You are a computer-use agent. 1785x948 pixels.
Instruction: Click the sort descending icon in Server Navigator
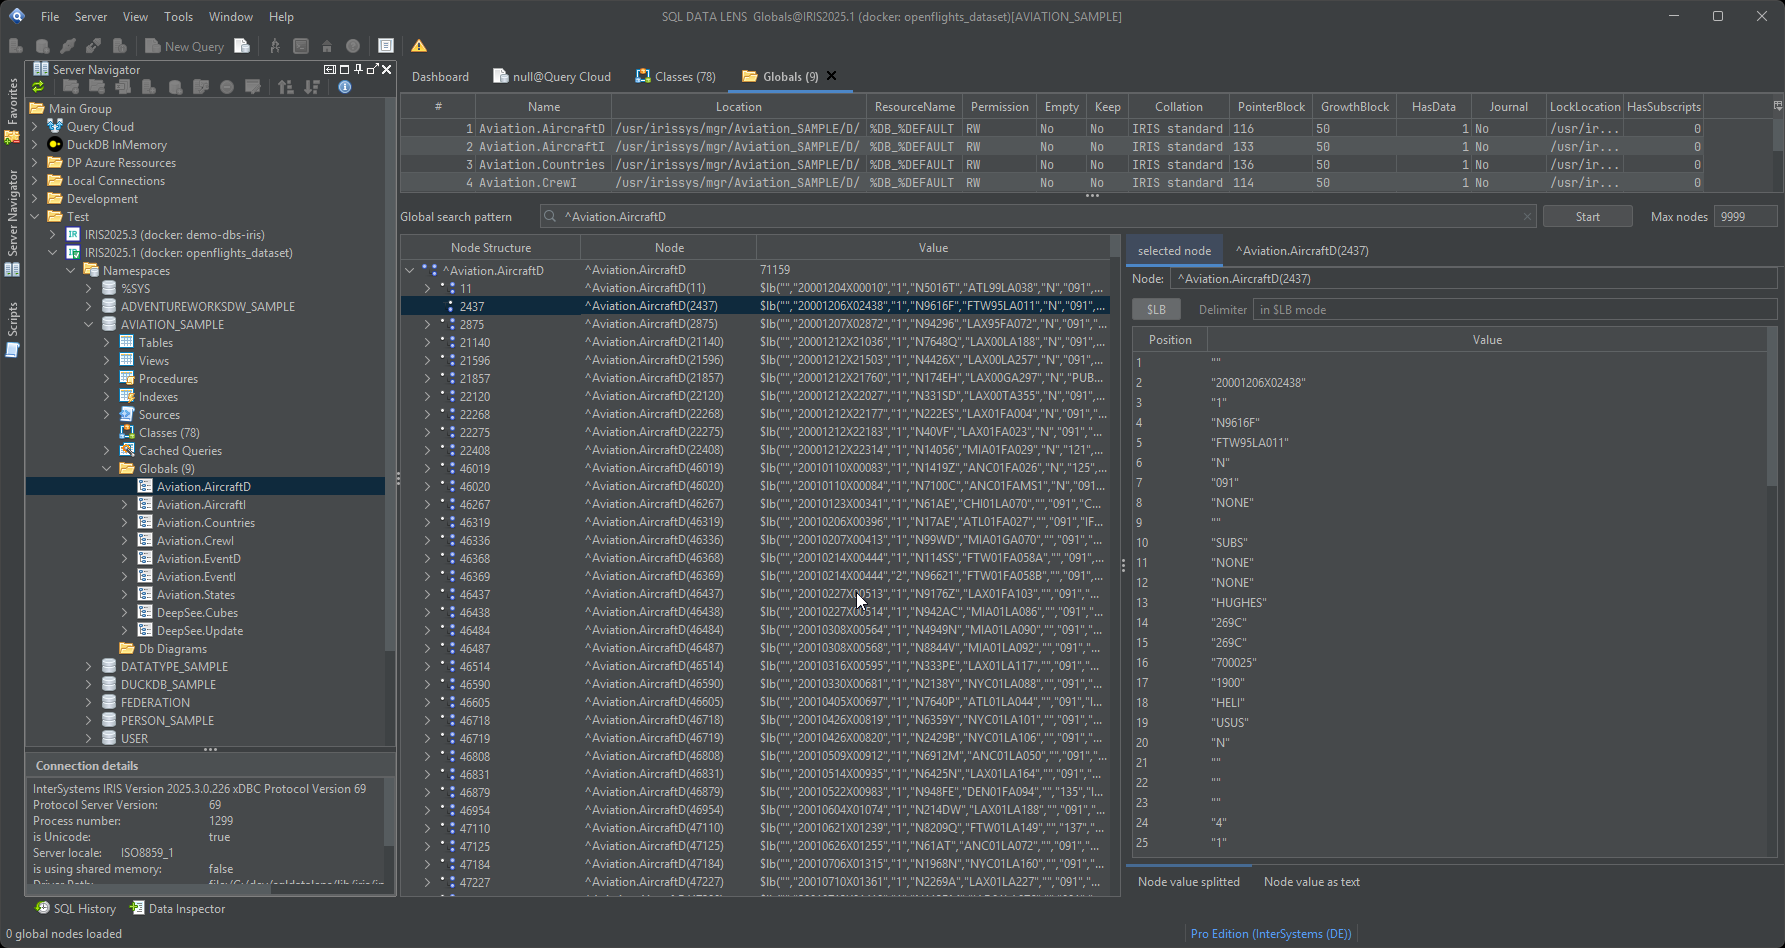pyautogui.click(x=312, y=87)
